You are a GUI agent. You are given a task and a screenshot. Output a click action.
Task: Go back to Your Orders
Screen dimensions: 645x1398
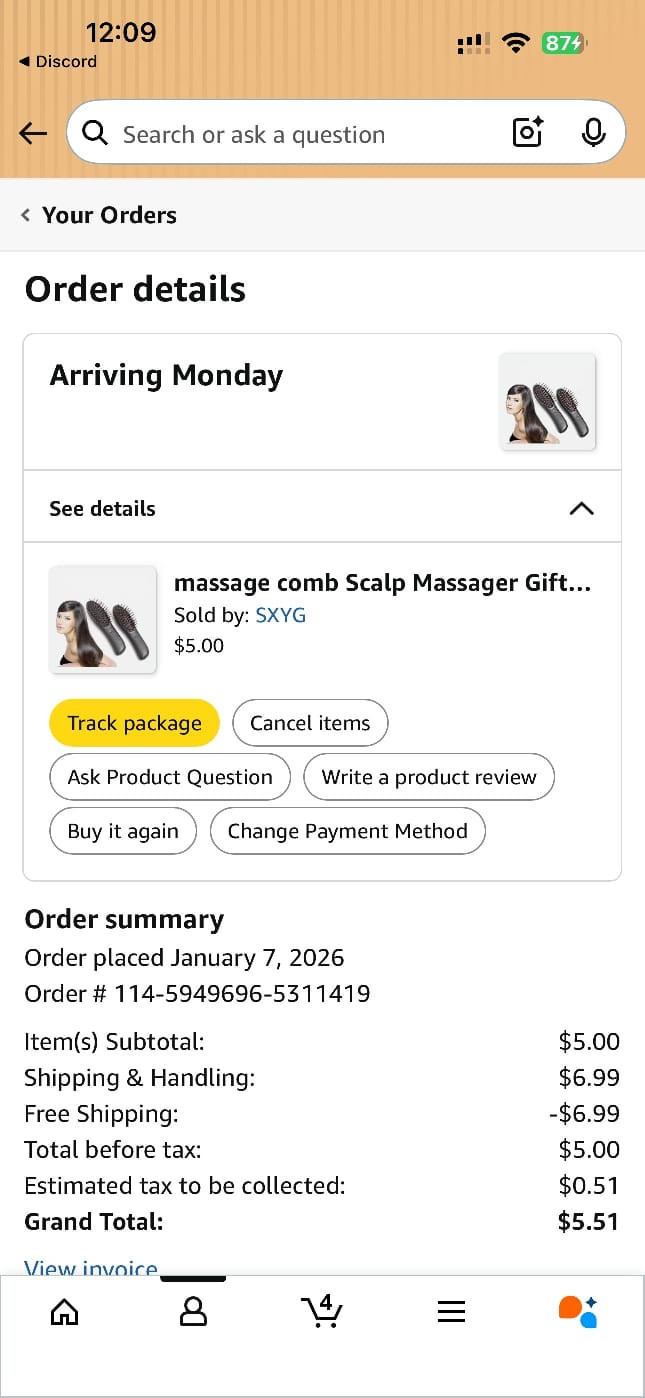100,215
